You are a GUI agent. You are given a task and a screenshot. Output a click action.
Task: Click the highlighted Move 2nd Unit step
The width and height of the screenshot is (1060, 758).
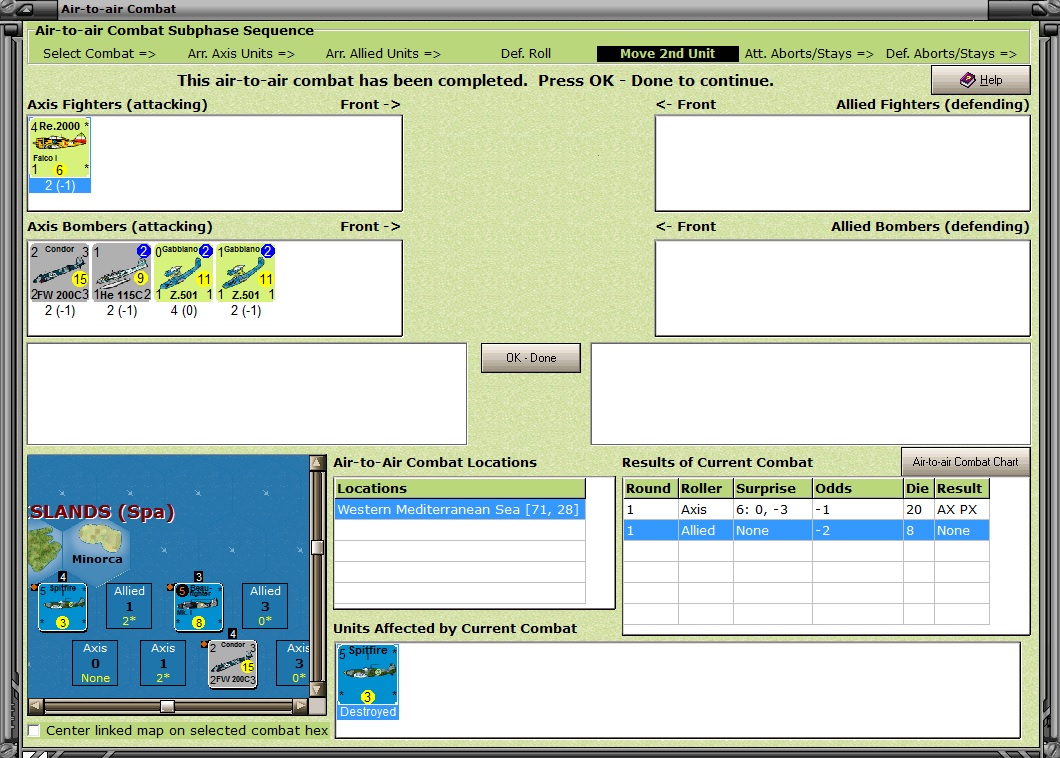667,53
